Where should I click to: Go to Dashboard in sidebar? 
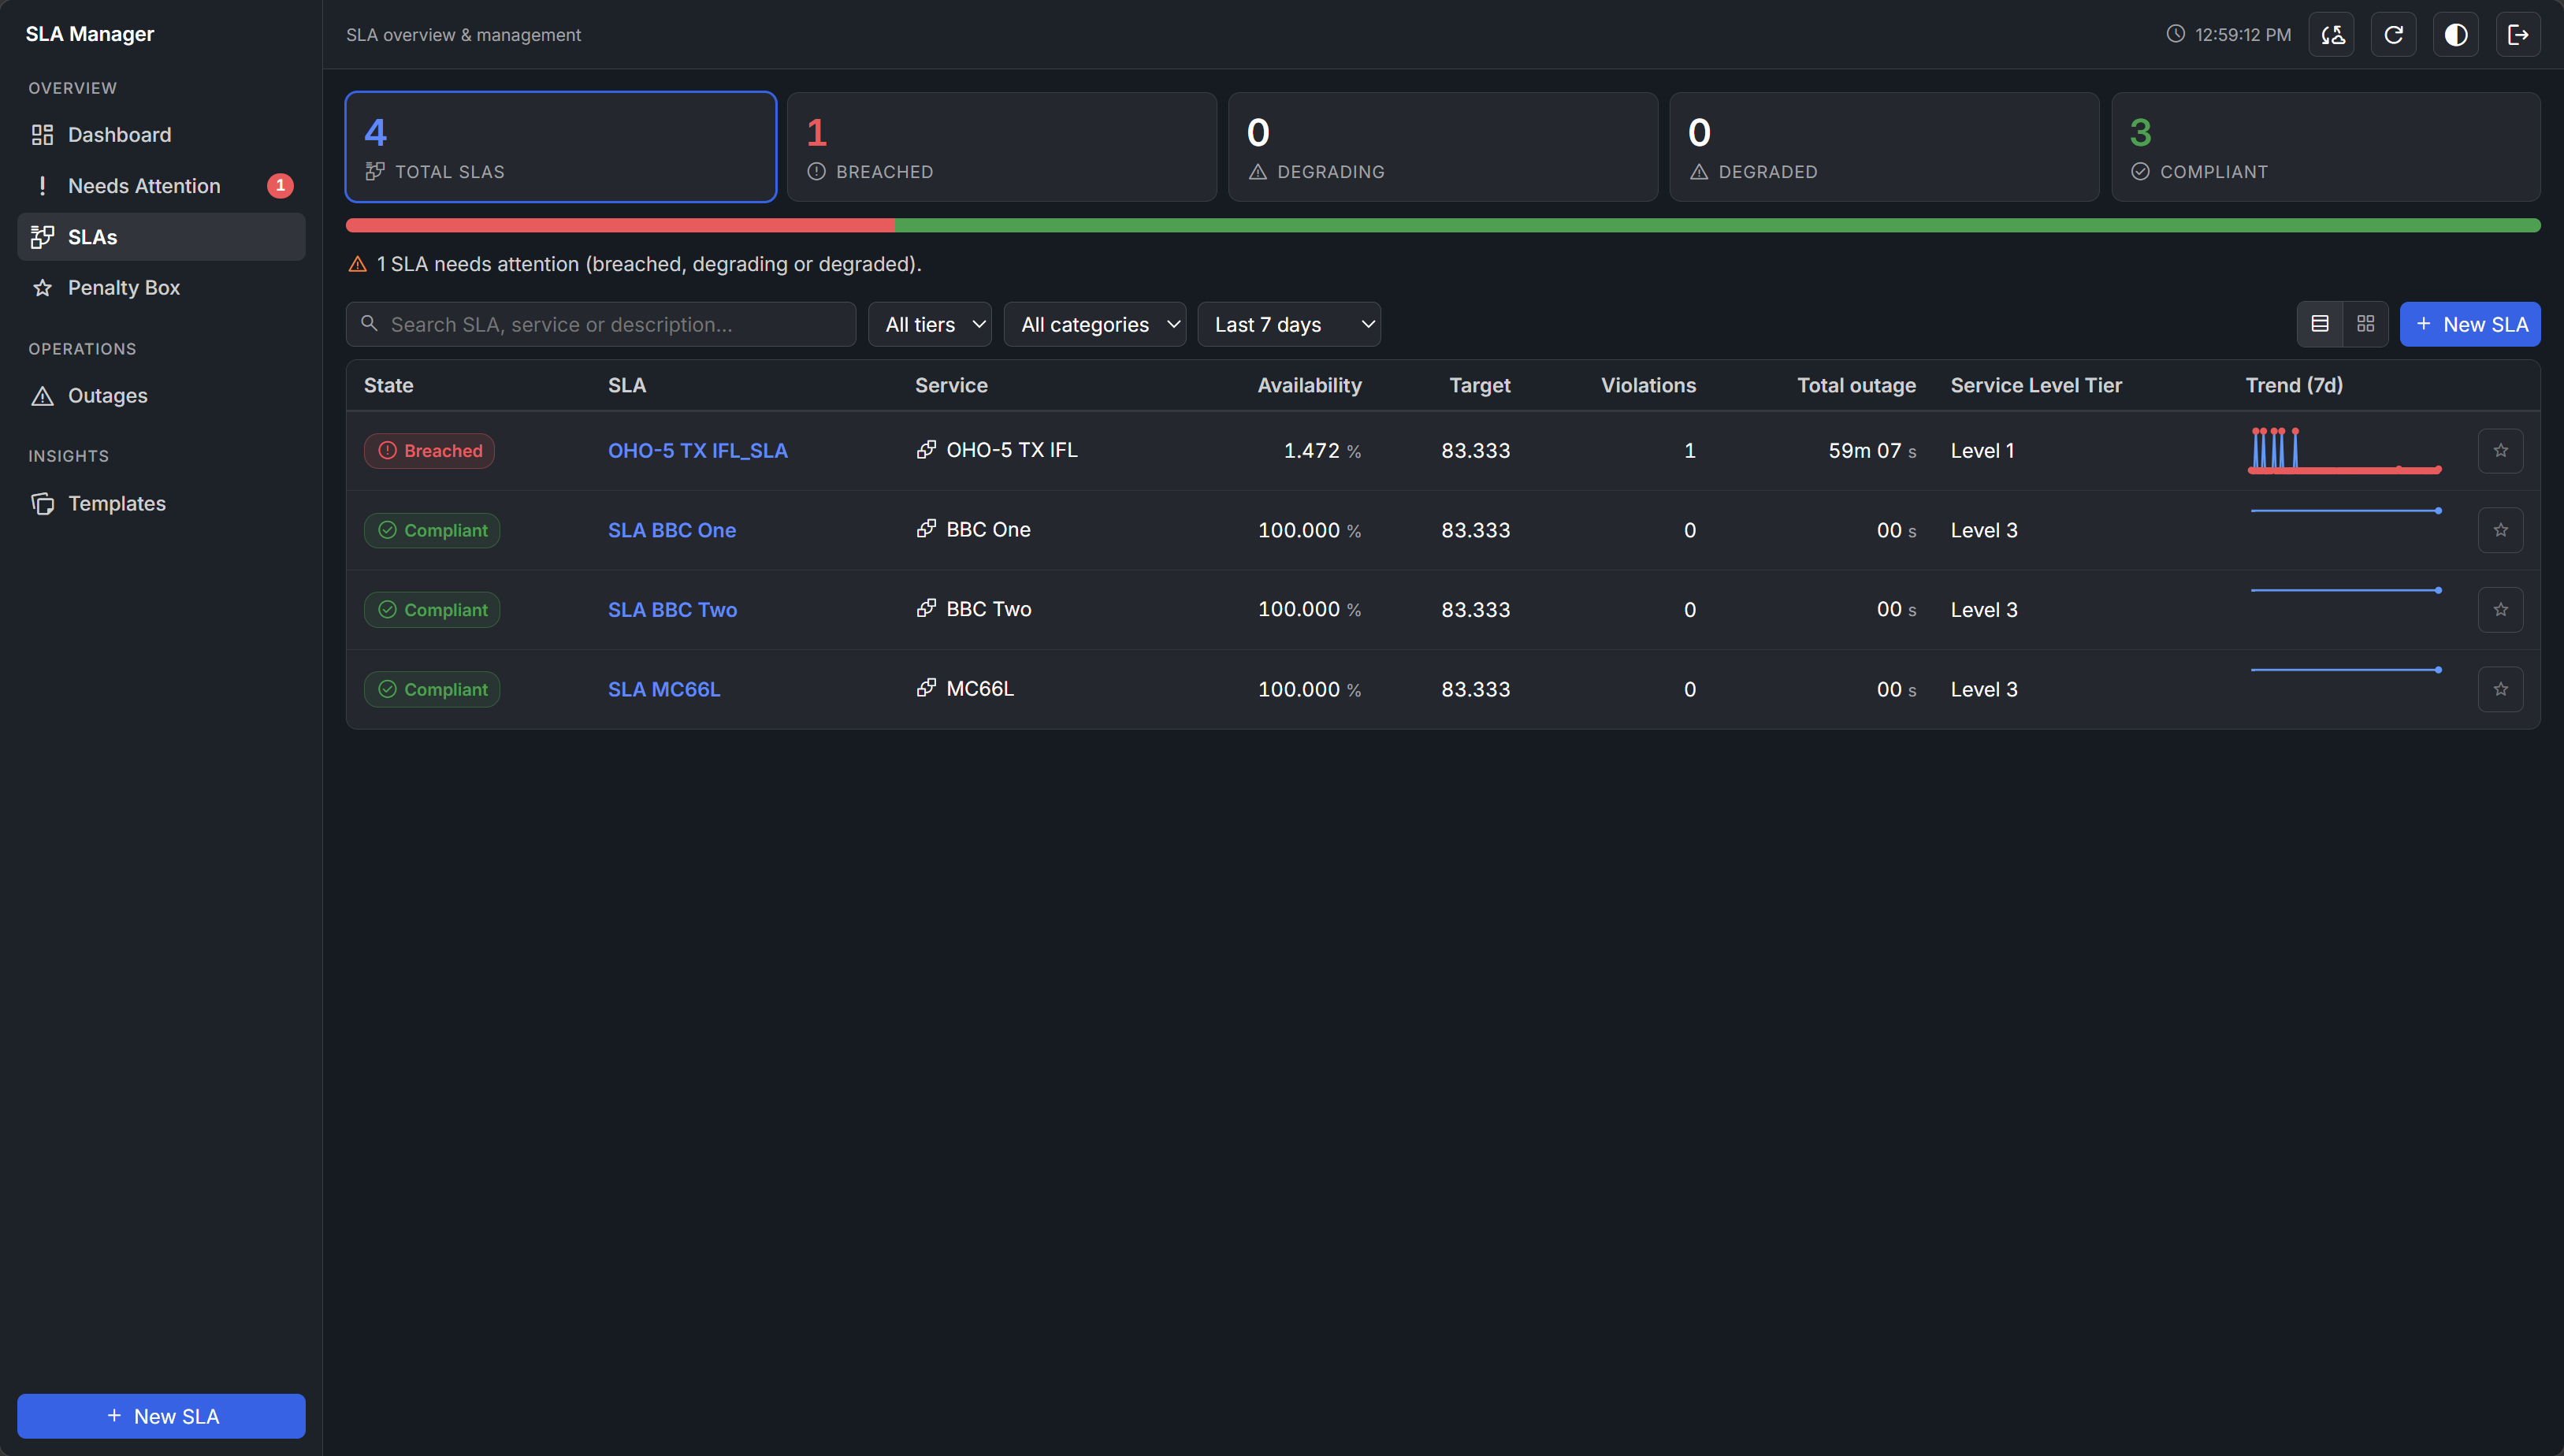pos(161,135)
